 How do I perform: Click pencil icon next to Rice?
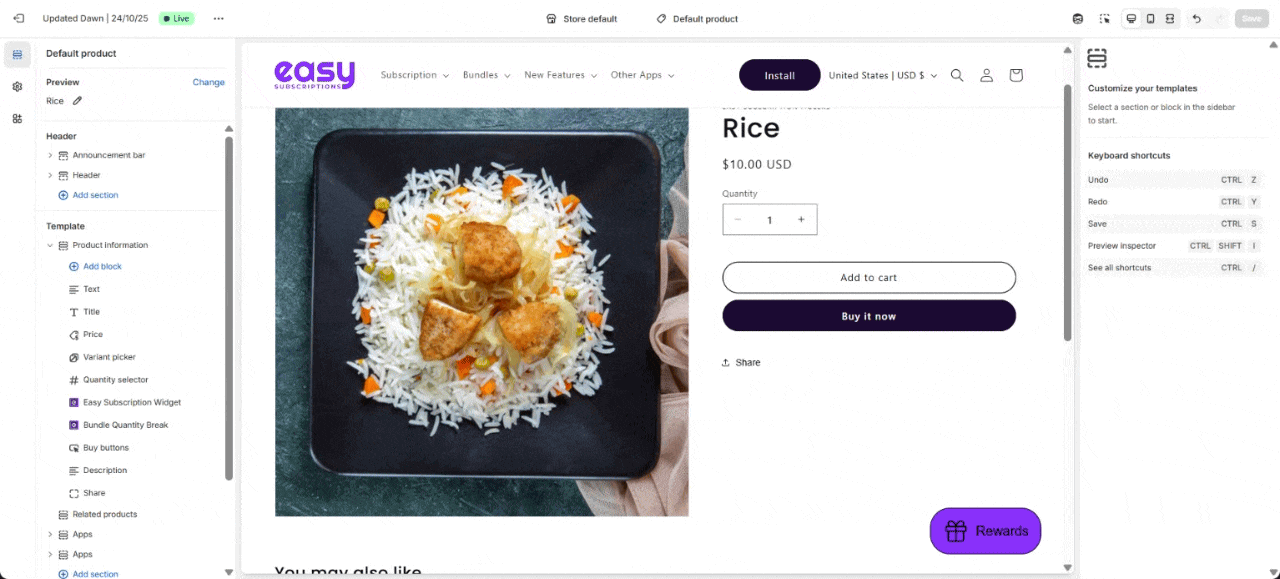[77, 101]
